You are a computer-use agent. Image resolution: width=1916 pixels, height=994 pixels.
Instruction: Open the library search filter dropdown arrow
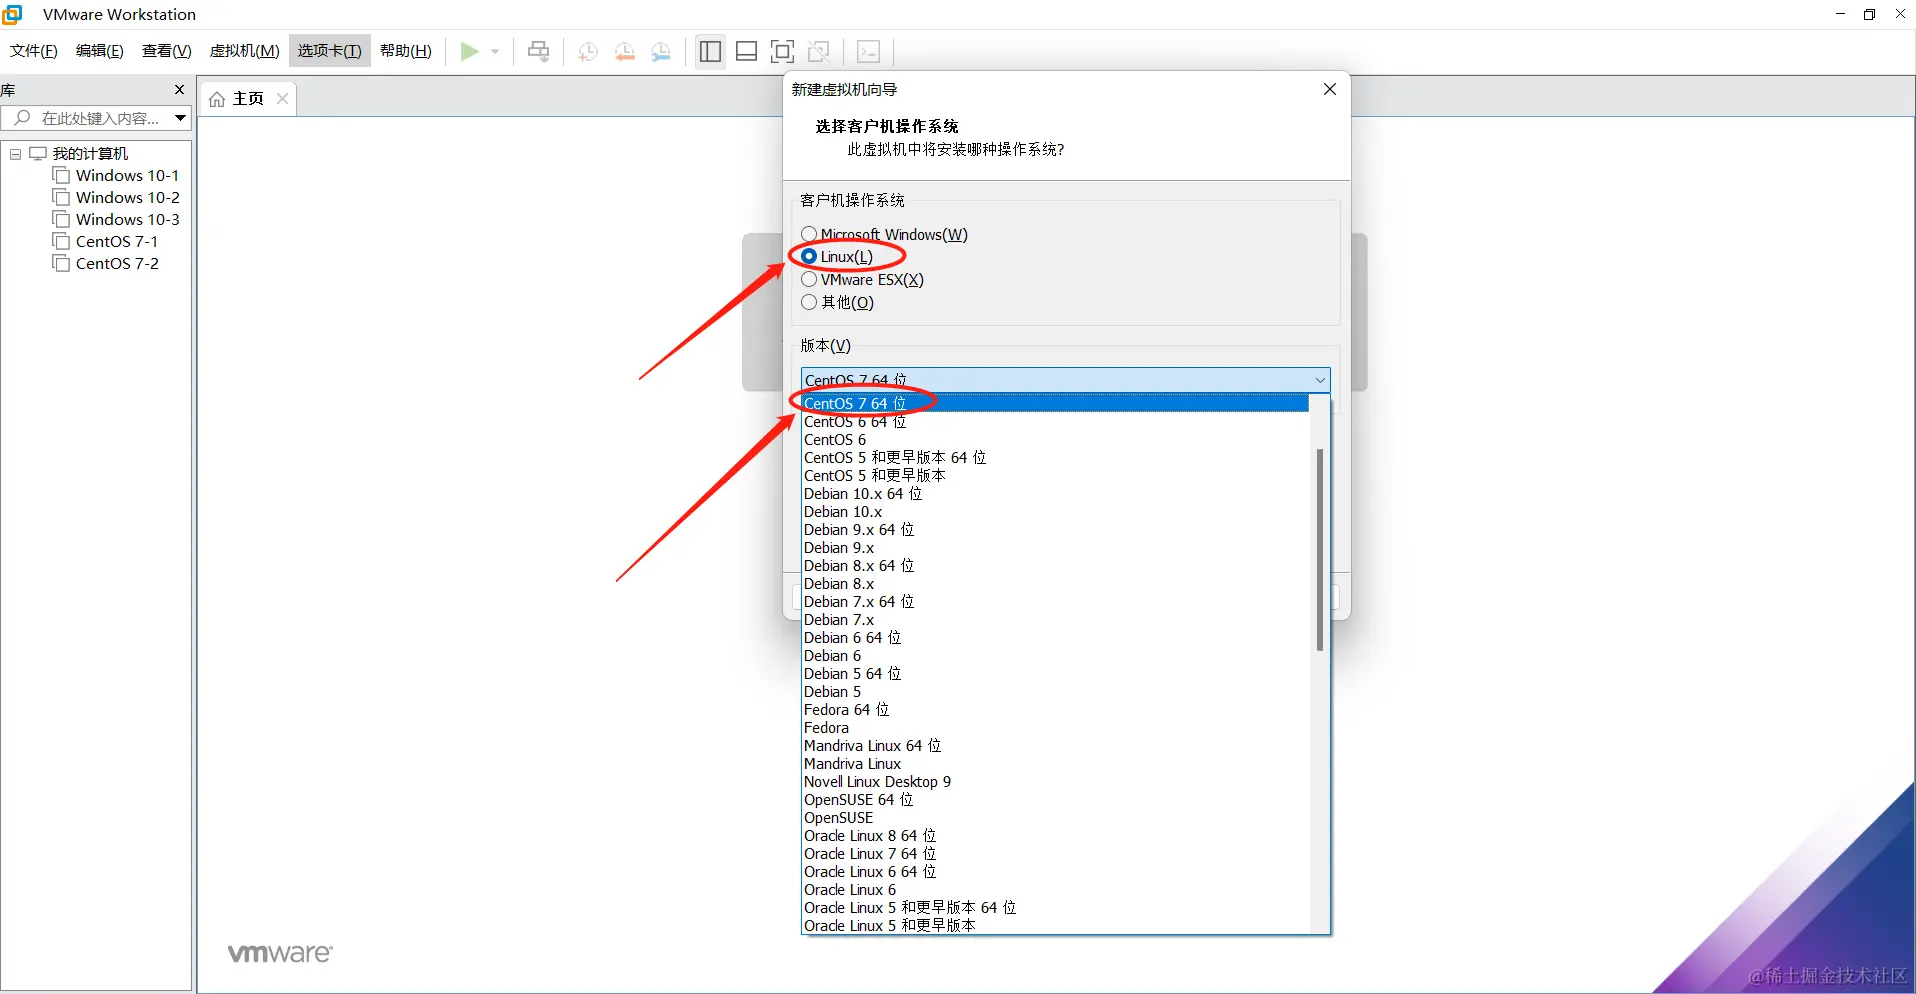180,118
